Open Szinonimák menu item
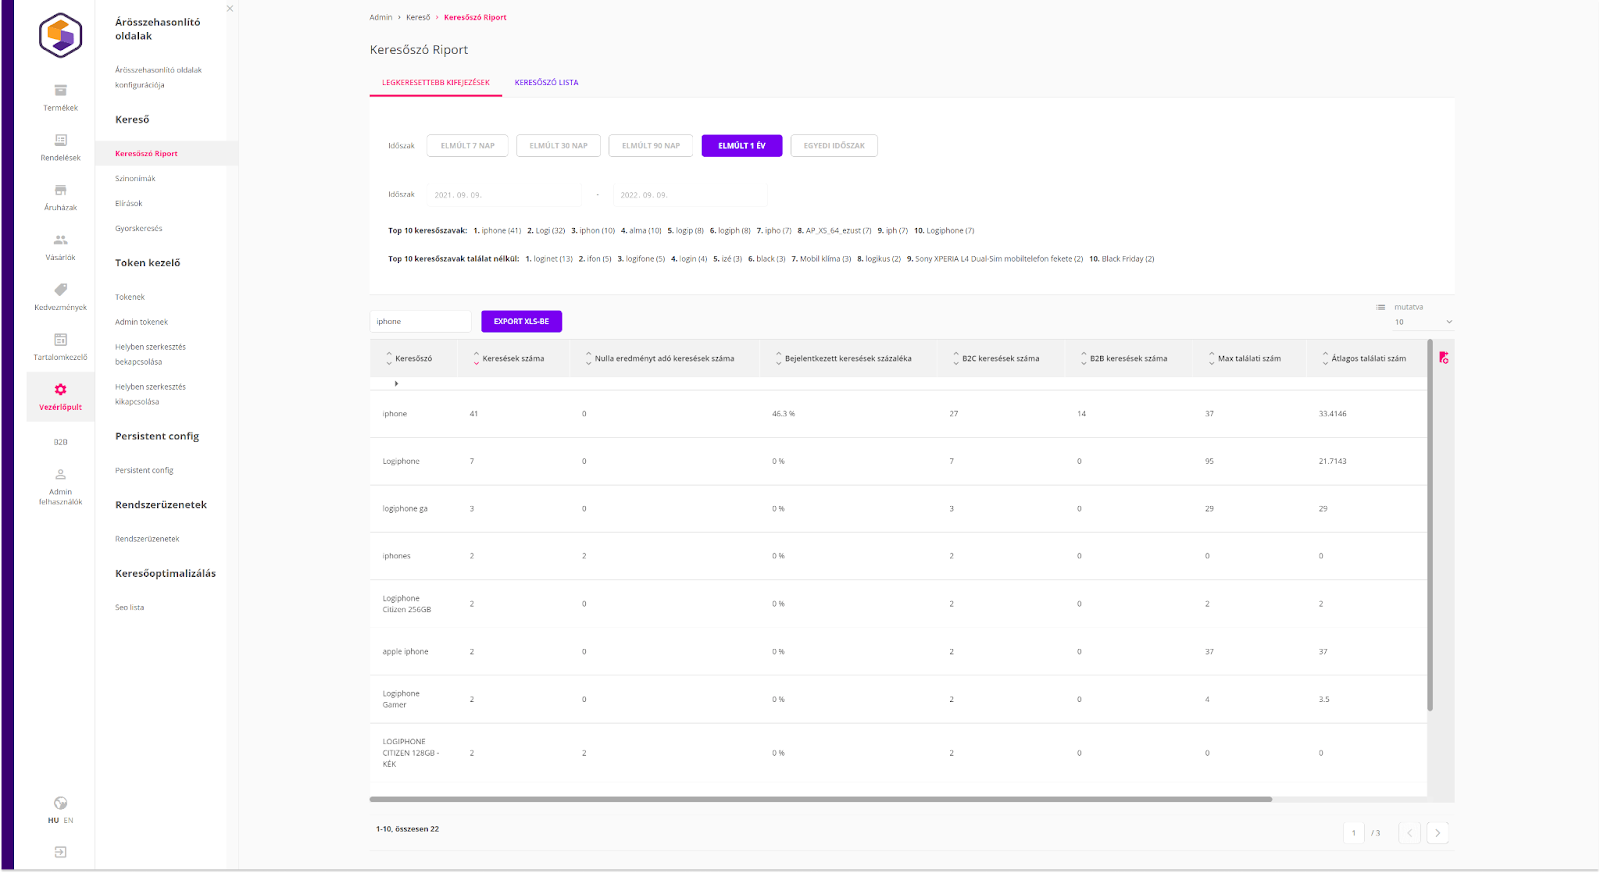1600x873 pixels. coord(135,179)
